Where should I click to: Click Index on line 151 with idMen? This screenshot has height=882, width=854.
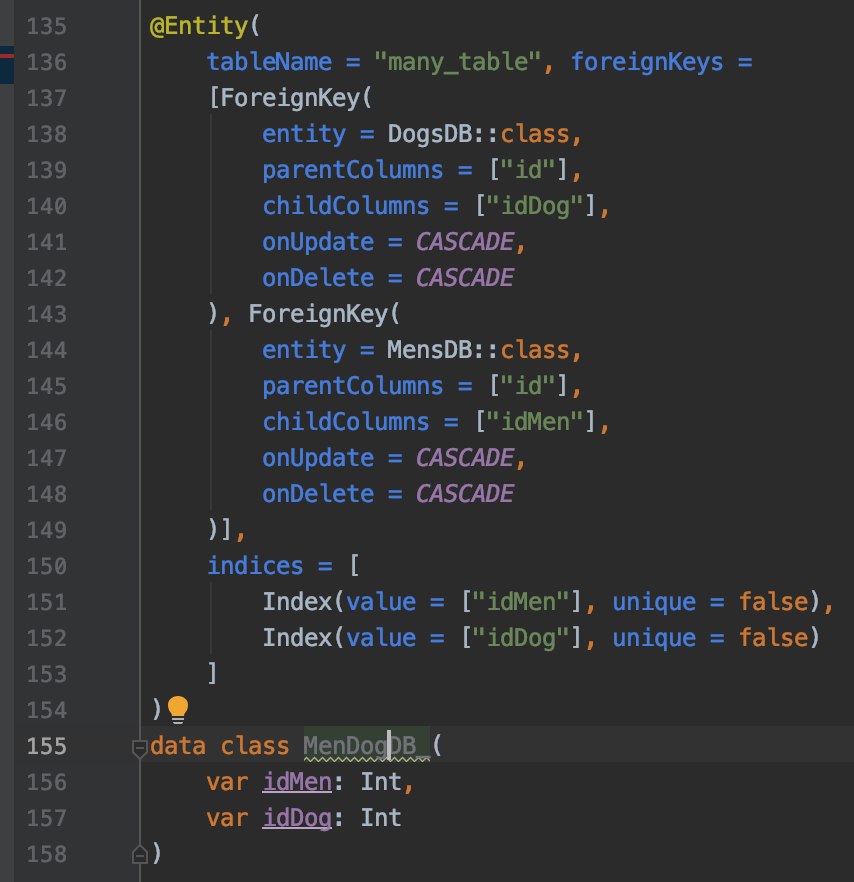pyautogui.click(x=297, y=602)
